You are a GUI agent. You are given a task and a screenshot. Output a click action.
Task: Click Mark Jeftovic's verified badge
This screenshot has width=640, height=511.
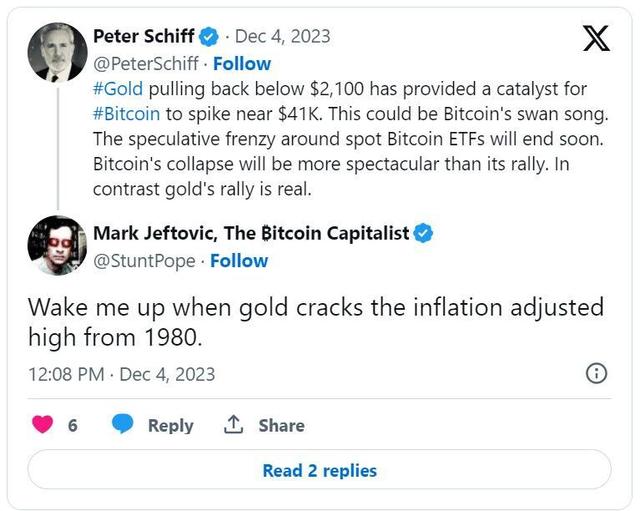coord(424,233)
